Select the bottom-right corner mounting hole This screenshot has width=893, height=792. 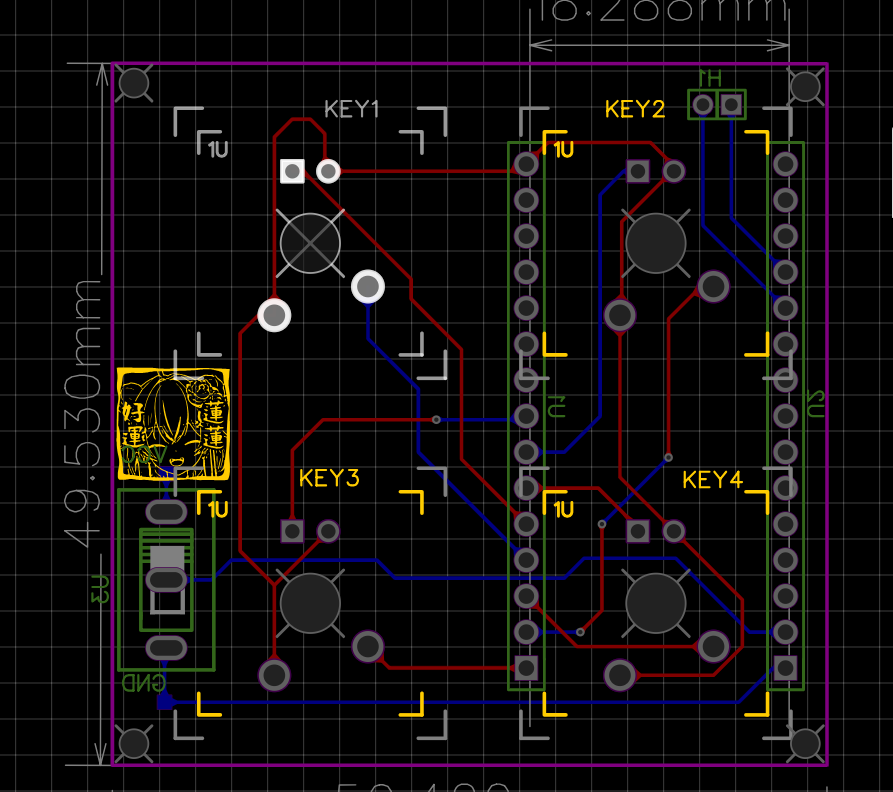806,743
